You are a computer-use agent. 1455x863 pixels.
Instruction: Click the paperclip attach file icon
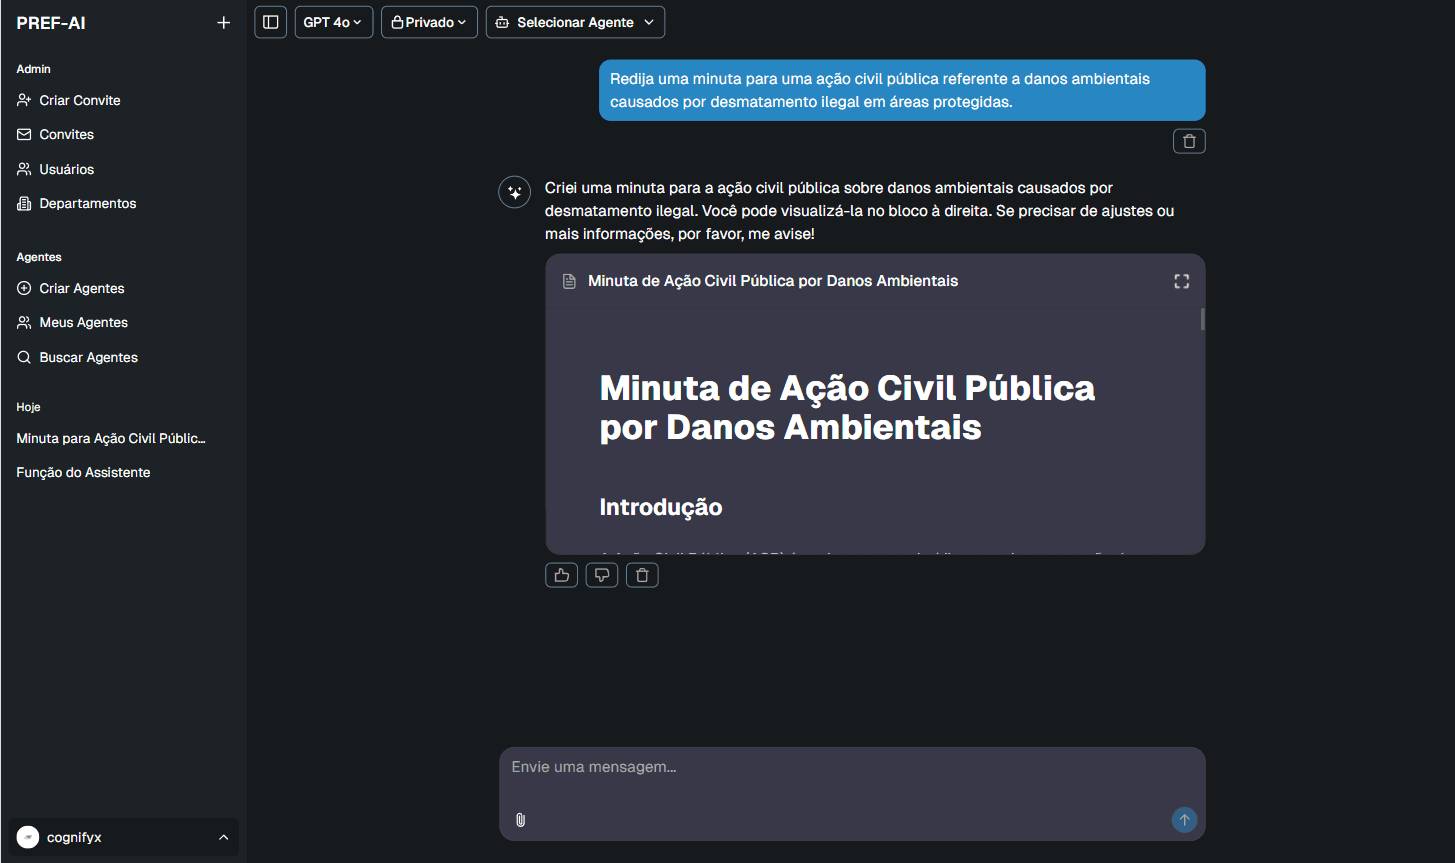pos(521,820)
